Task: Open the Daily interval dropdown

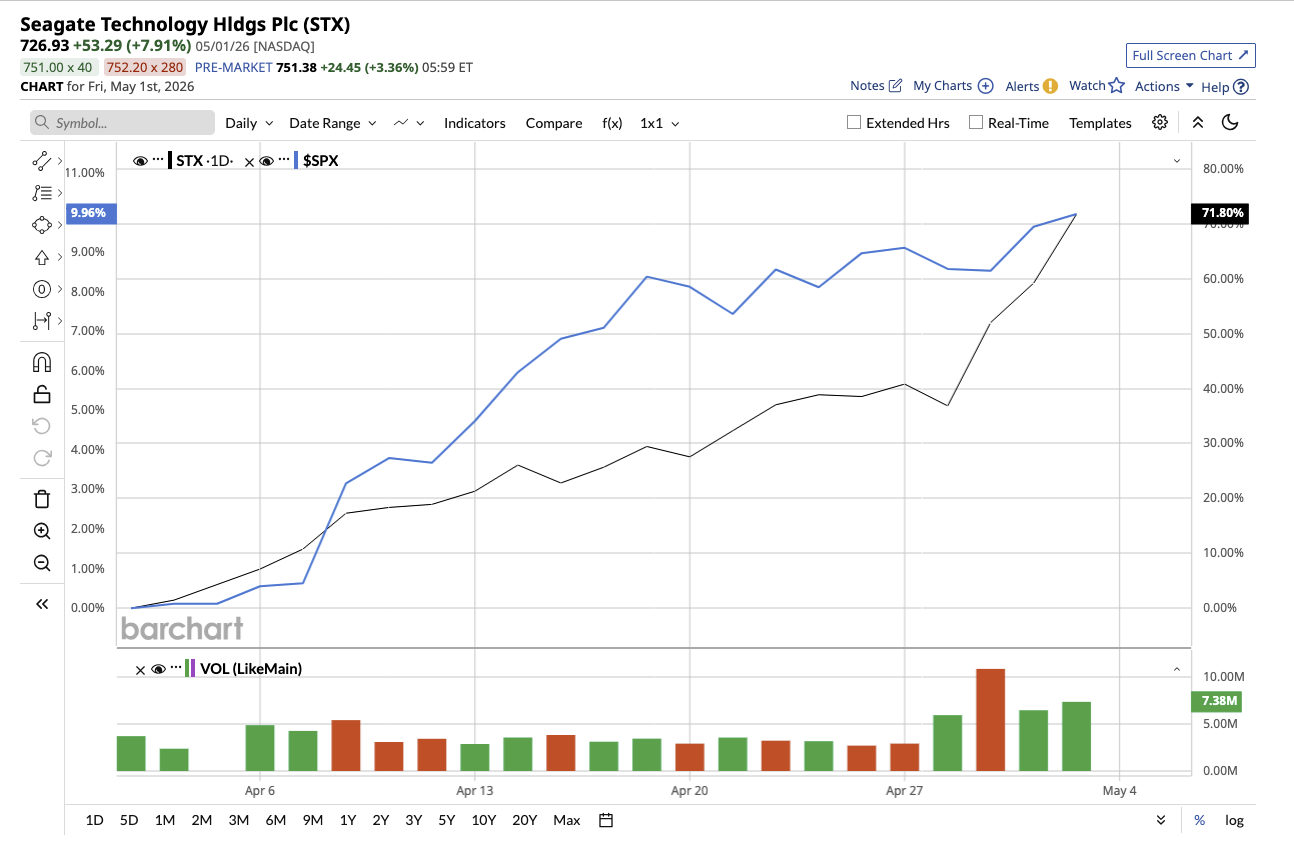Action: (x=249, y=123)
